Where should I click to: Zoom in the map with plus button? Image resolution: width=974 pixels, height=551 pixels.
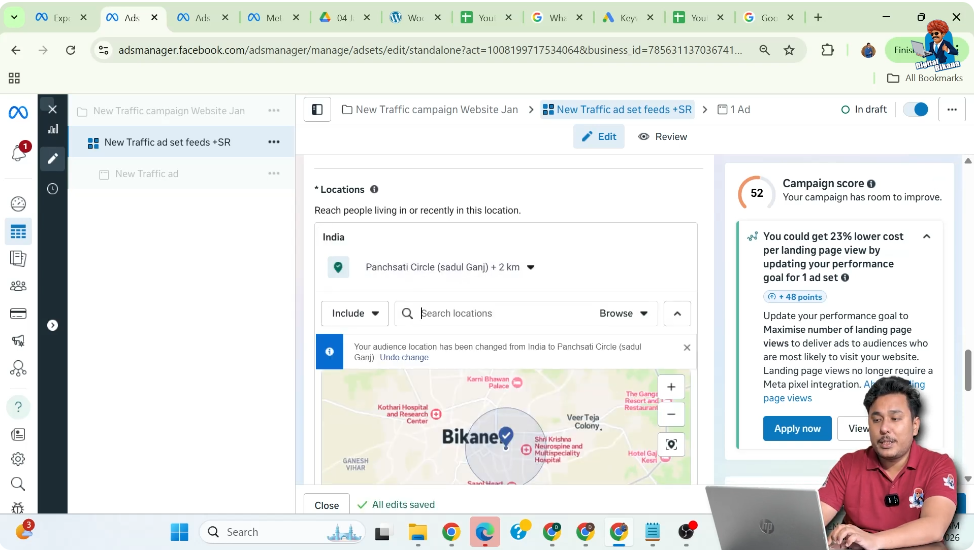point(671,387)
